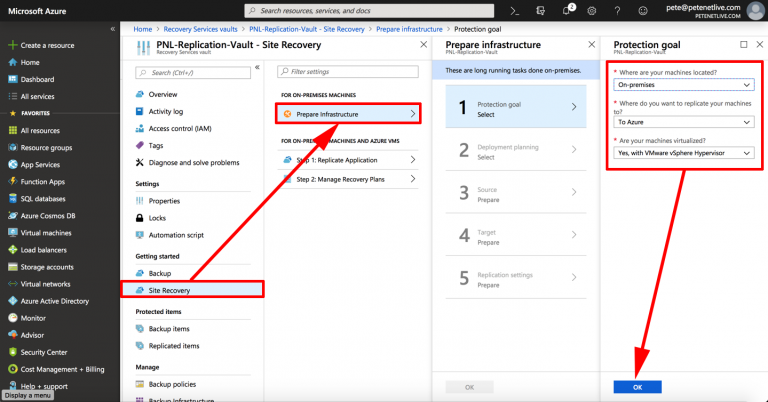Select step 5 Replication settings
The height and width of the screenshot is (402, 768).
coord(516,277)
